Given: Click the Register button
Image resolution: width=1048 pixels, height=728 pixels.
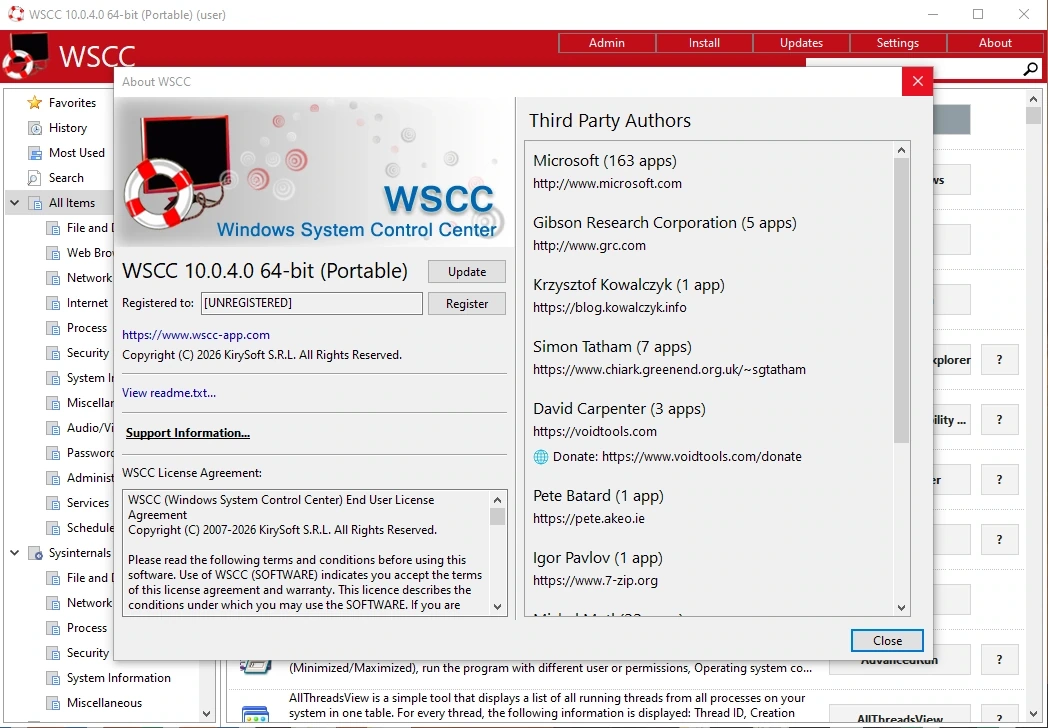Looking at the screenshot, I should (467, 304).
